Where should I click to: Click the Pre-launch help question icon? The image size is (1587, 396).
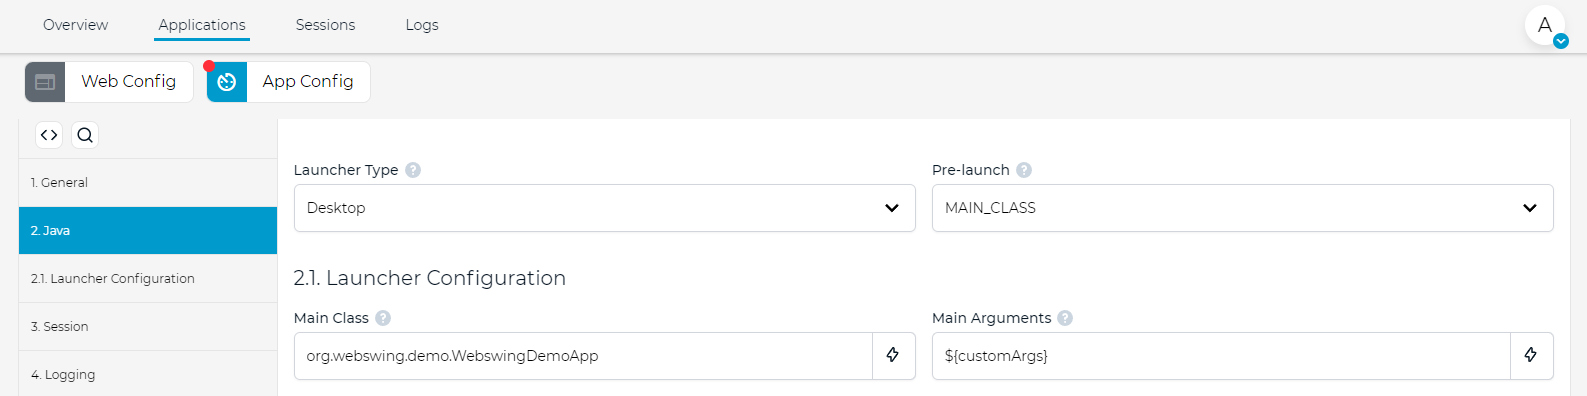point(1024,170)
